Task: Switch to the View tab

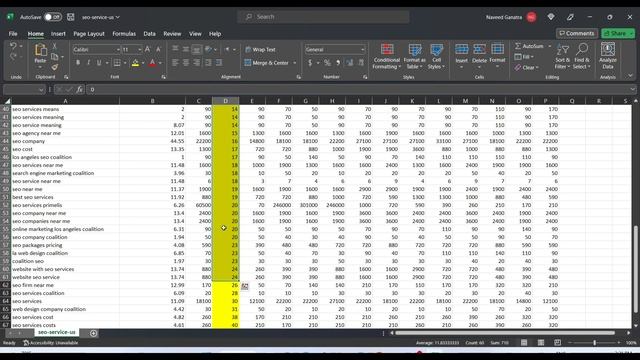Action: tap(195, 34)
